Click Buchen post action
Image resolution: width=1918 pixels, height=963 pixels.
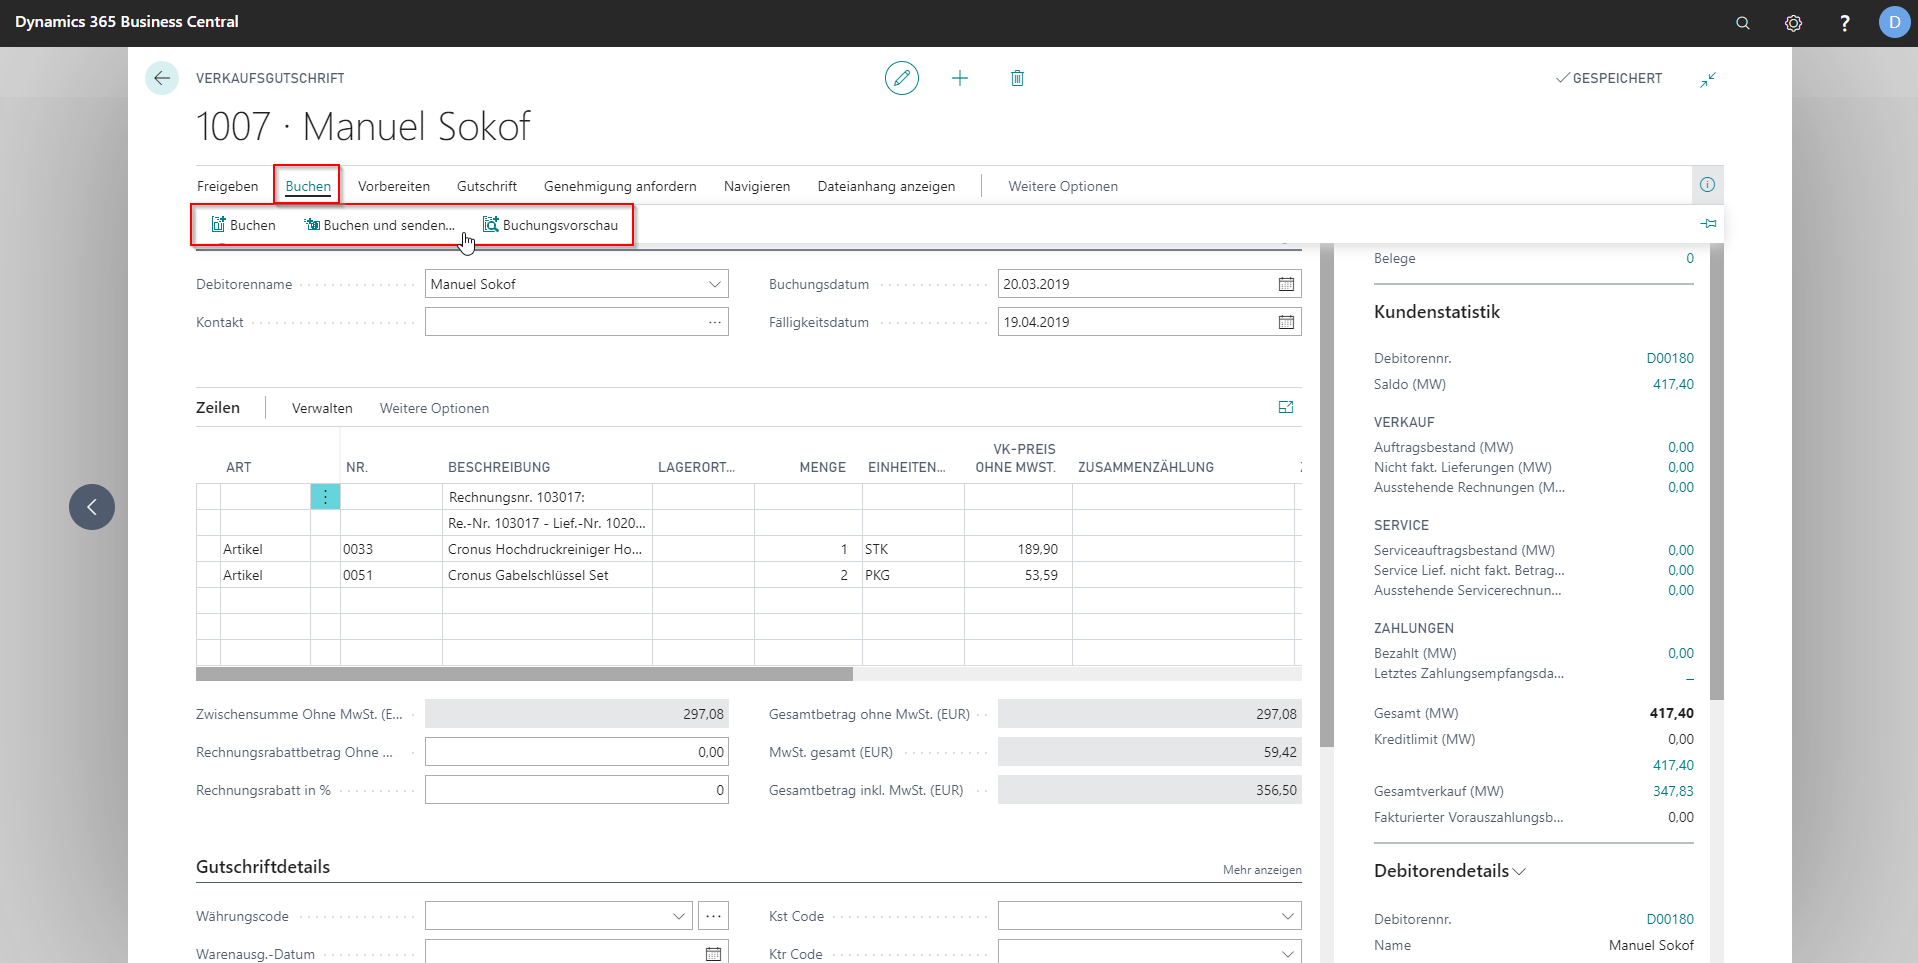(243, 225)
